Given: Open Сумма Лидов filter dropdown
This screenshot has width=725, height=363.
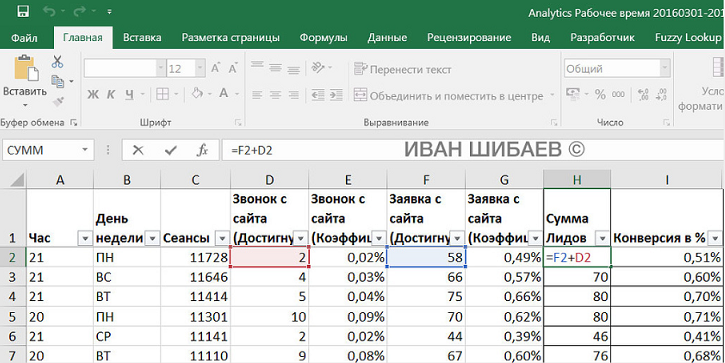Looking at the screenshot, I should [x=602, y=239].
